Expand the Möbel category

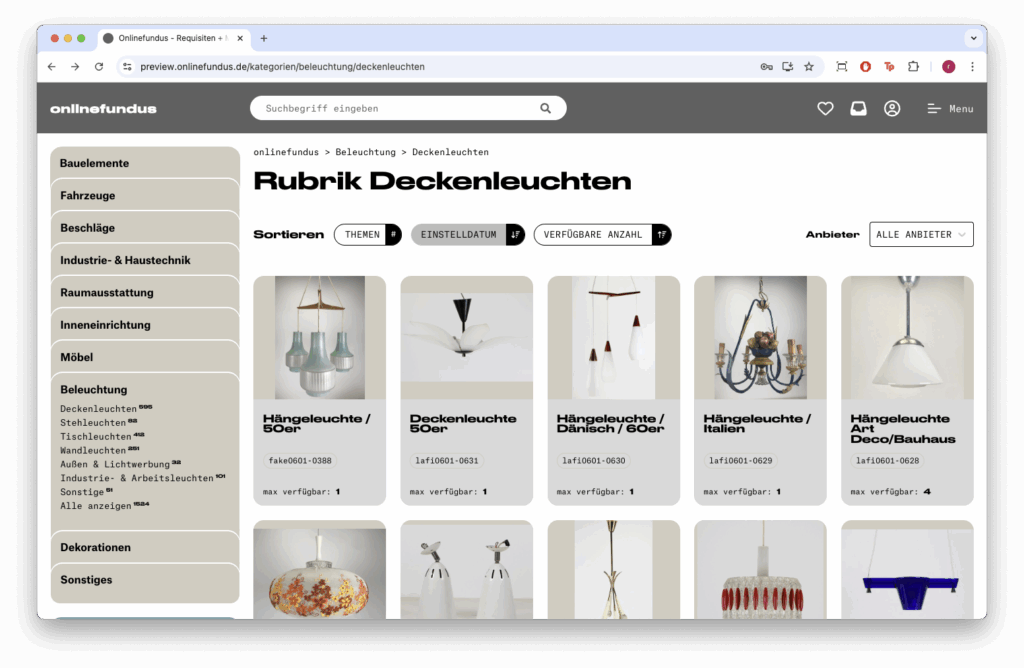click(x=145, y=357)
